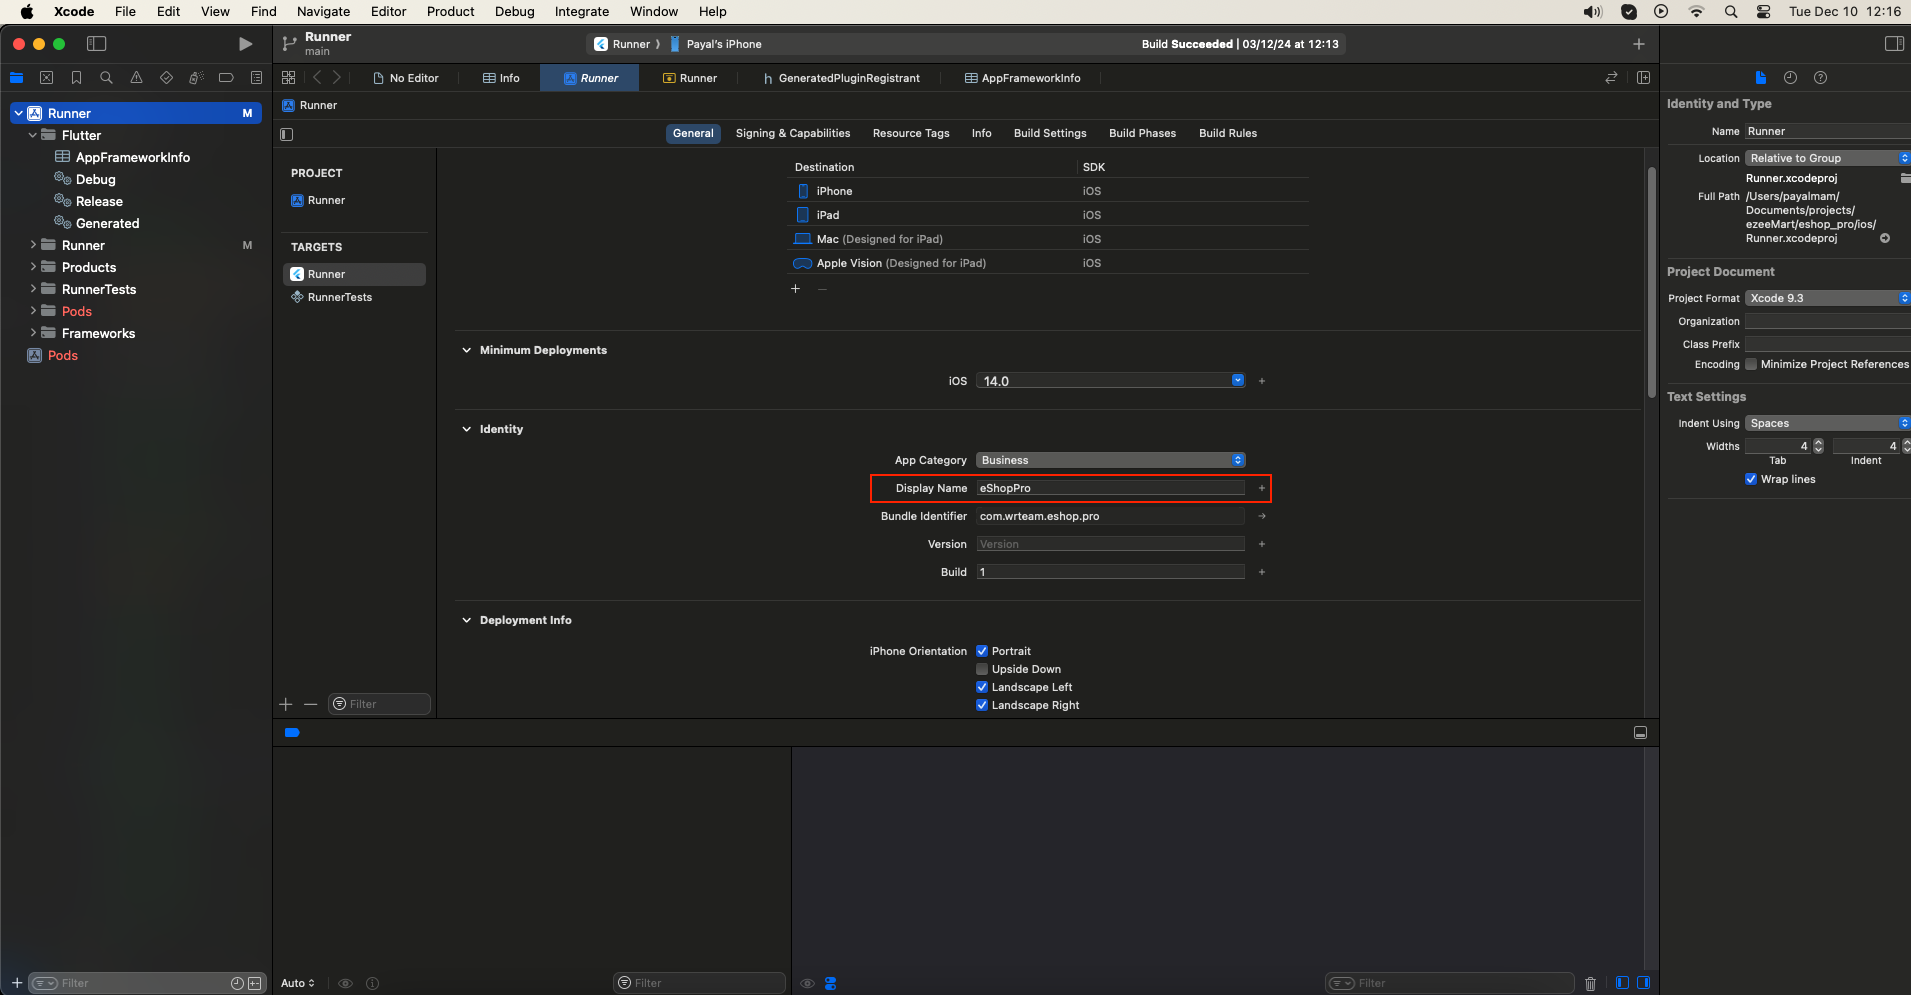Screen dimensions: 1911x995
Task: Open the bookmark navigator
Action: coord(76,78)
